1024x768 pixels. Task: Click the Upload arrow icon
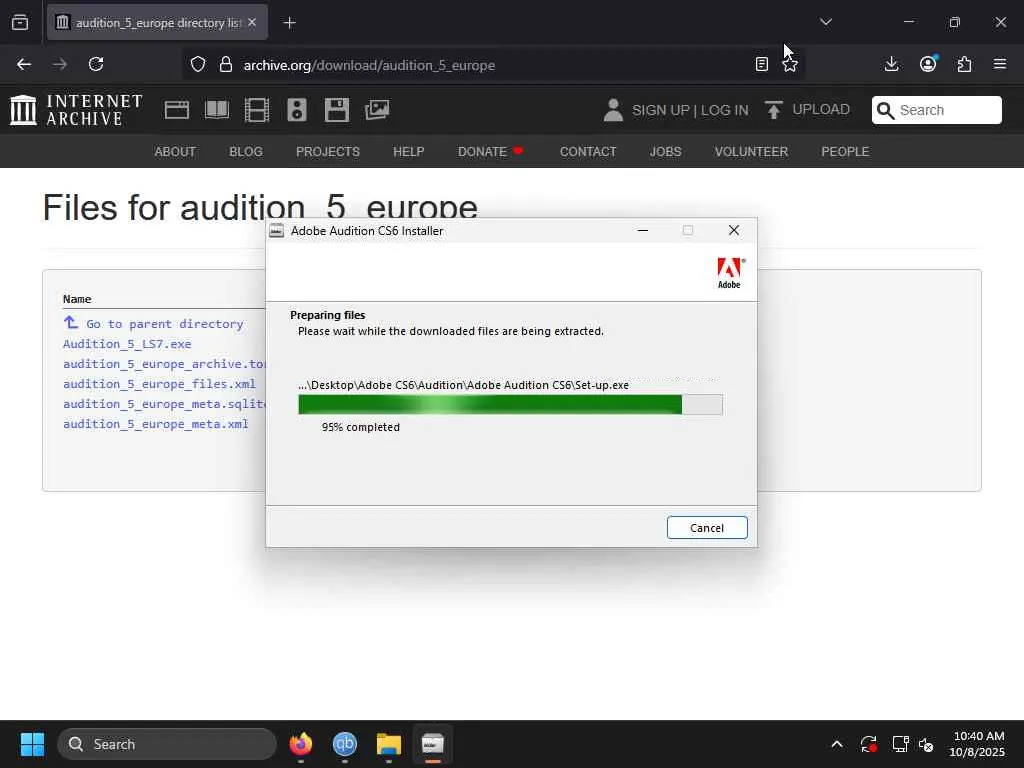[773, 110]
